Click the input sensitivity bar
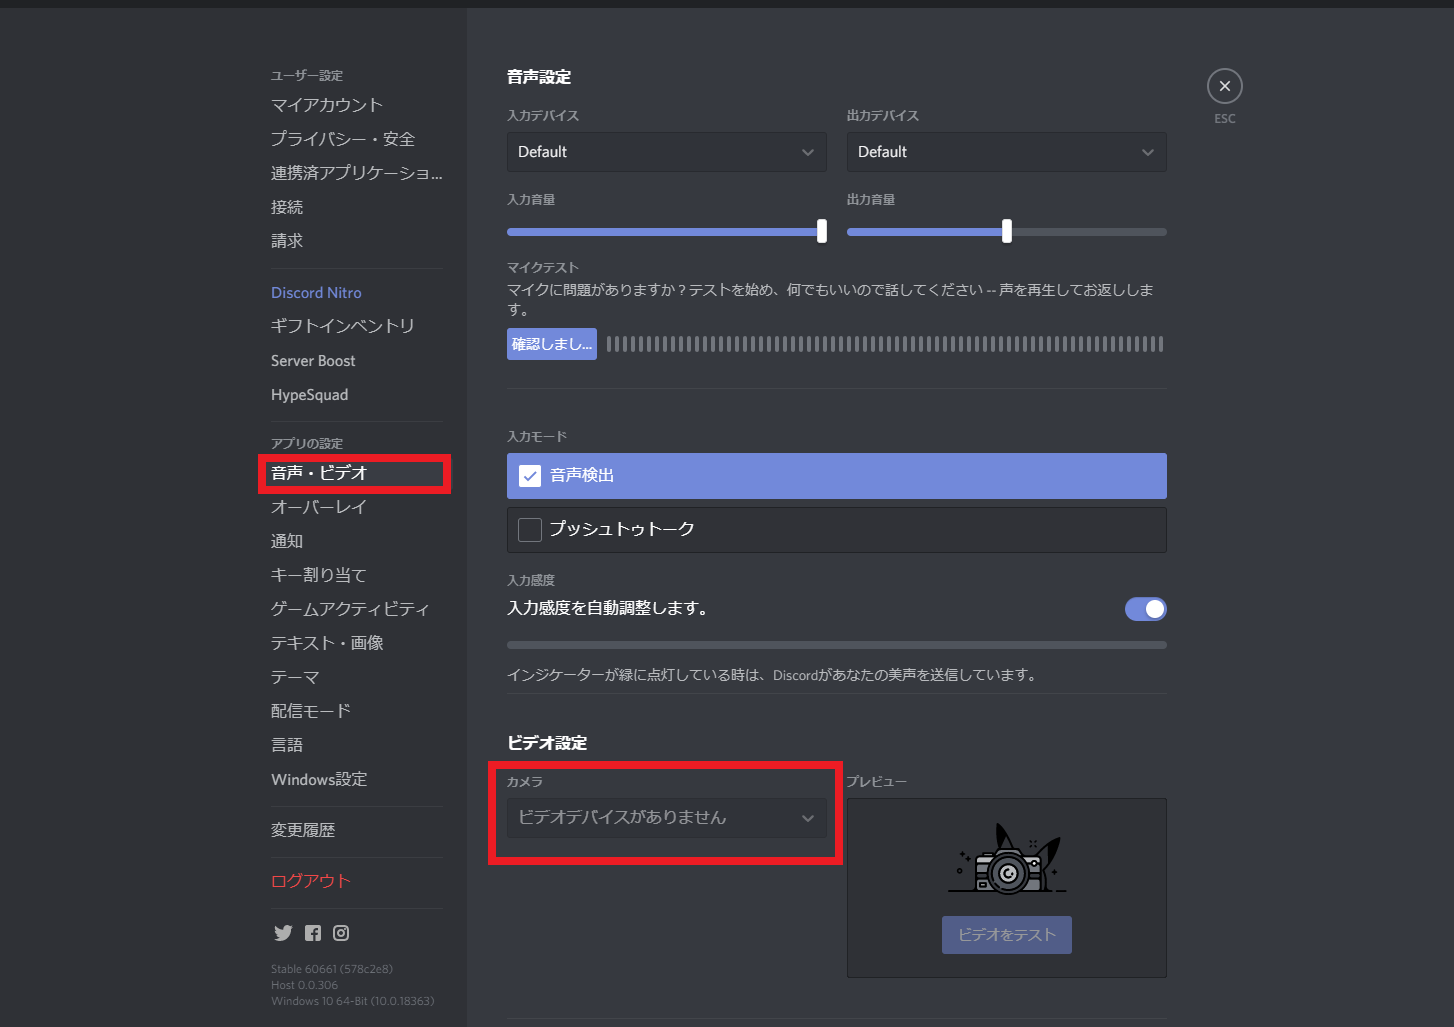The width and height of the screenshot is (1454, 1027). point(837,645)
